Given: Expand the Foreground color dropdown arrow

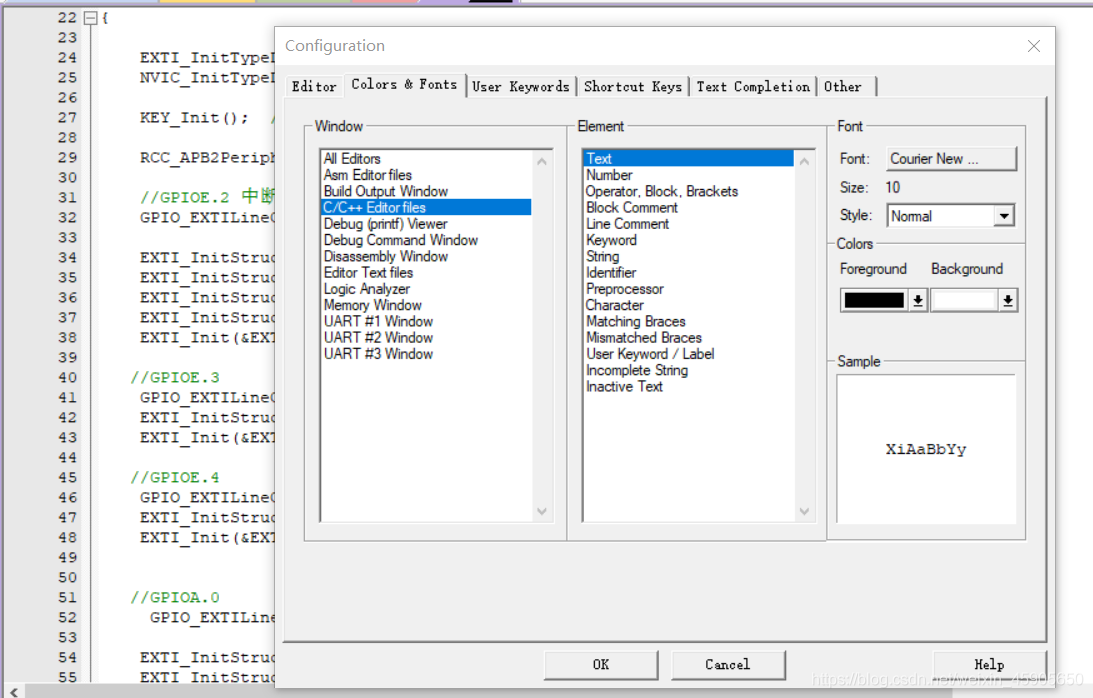Looking at the screenshot, I should pyautogui.click(x=918, y=301).
